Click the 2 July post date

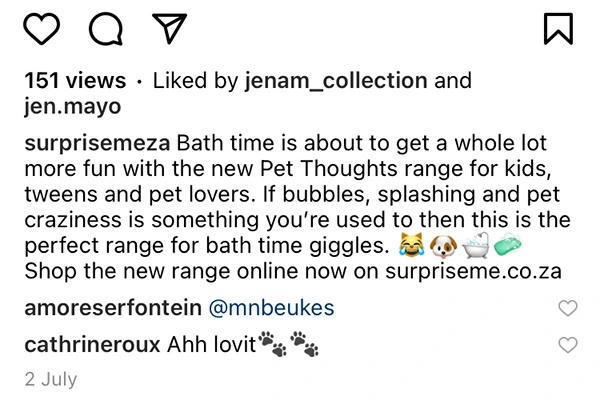coord(50,380)
